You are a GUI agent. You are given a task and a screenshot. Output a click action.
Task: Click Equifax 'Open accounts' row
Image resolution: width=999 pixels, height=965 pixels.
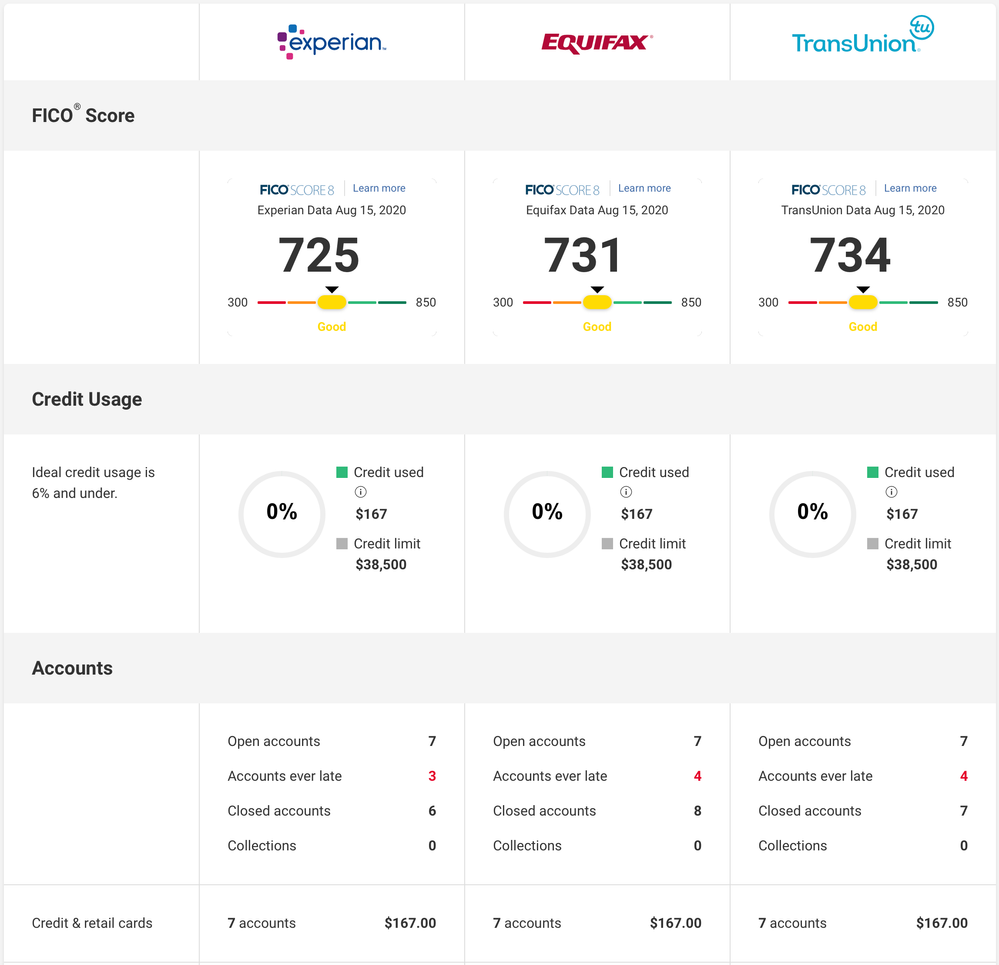(x=597, y=741)
